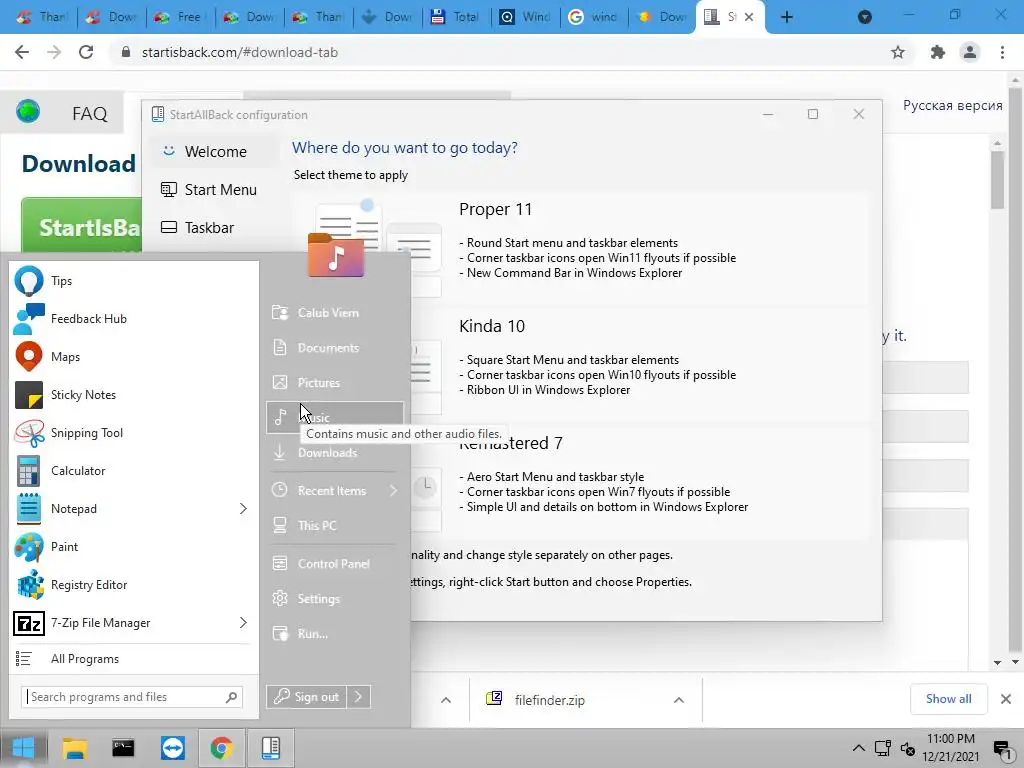Open the Calub Viem user folder
The image size is (1024, 768).
335,313
